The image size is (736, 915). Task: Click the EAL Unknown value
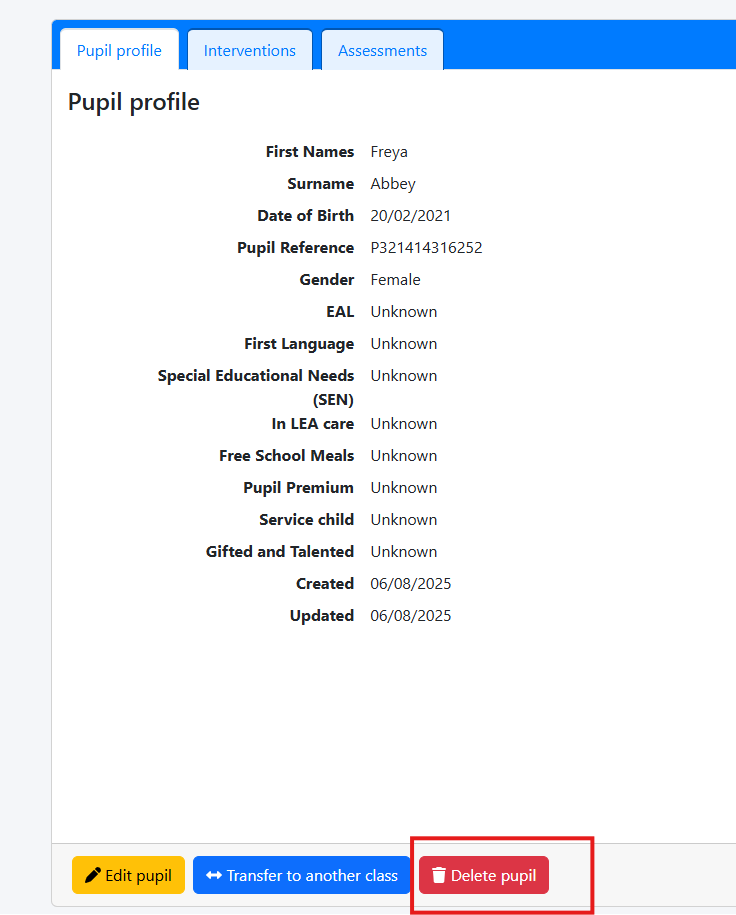point(403,311)
